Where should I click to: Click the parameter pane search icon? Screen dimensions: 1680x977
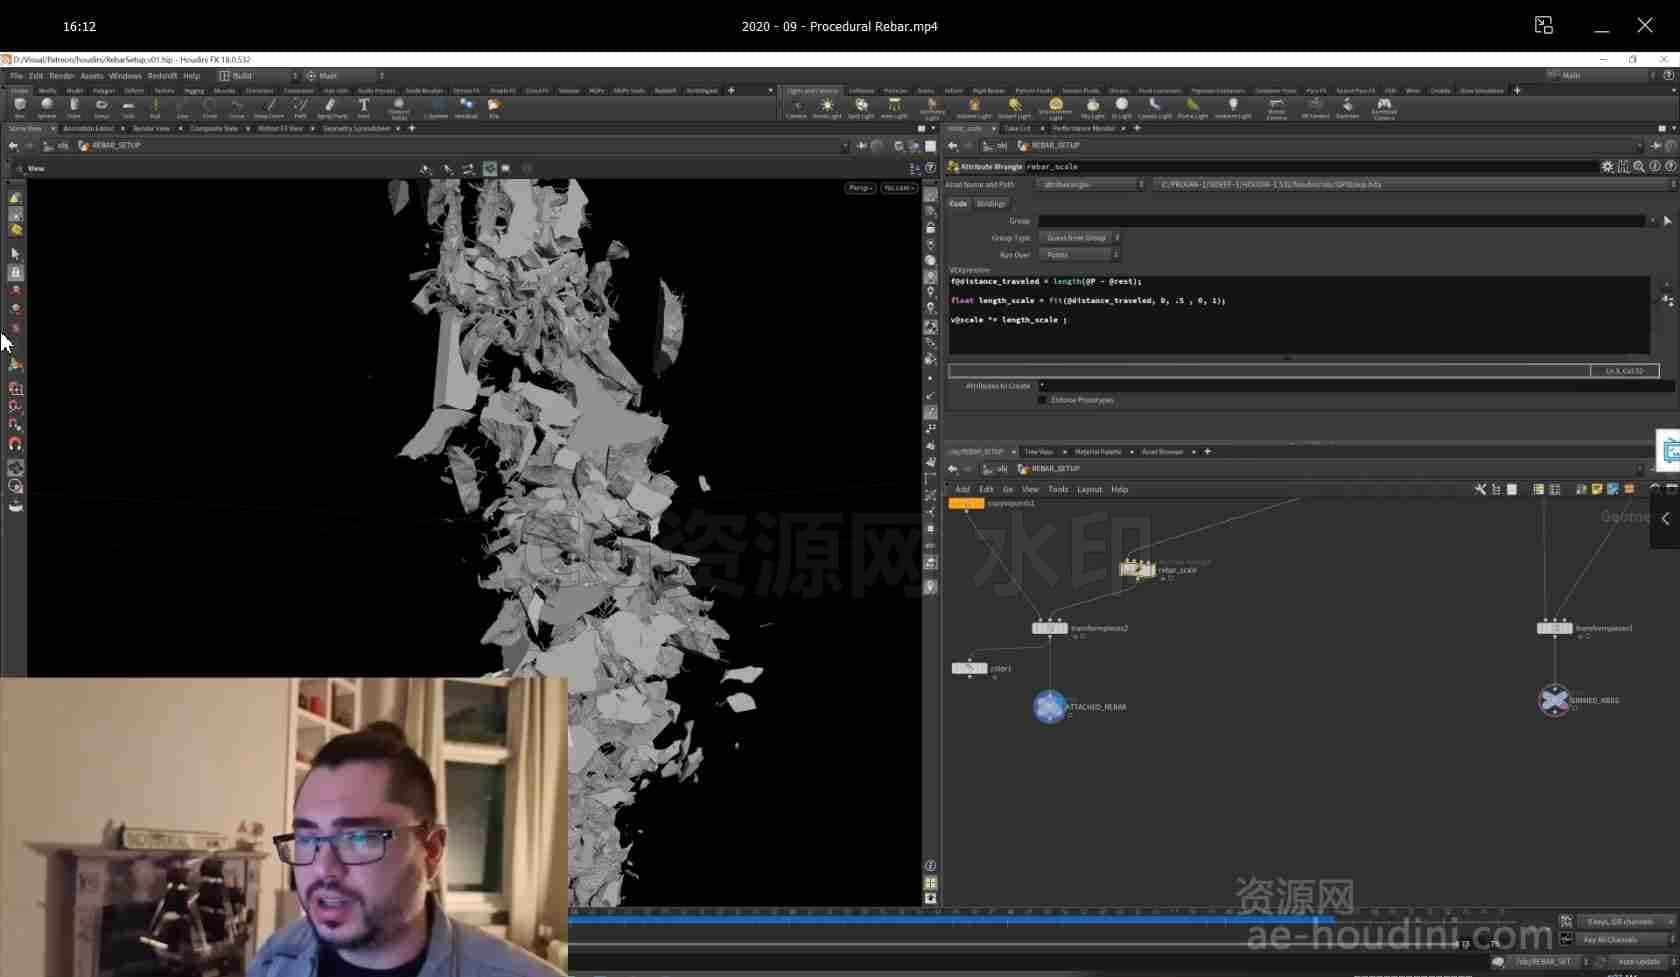(x=1639, y=167)
